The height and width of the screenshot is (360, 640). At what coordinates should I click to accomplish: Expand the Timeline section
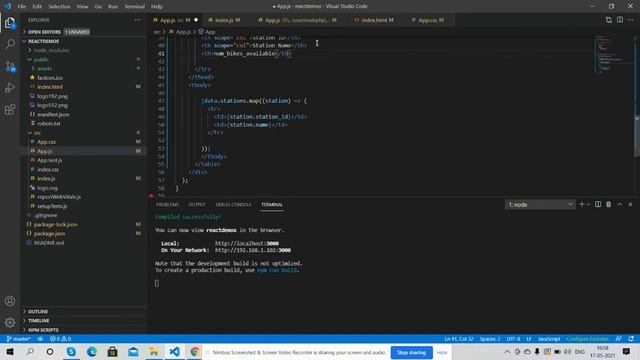tap(38, 321)
